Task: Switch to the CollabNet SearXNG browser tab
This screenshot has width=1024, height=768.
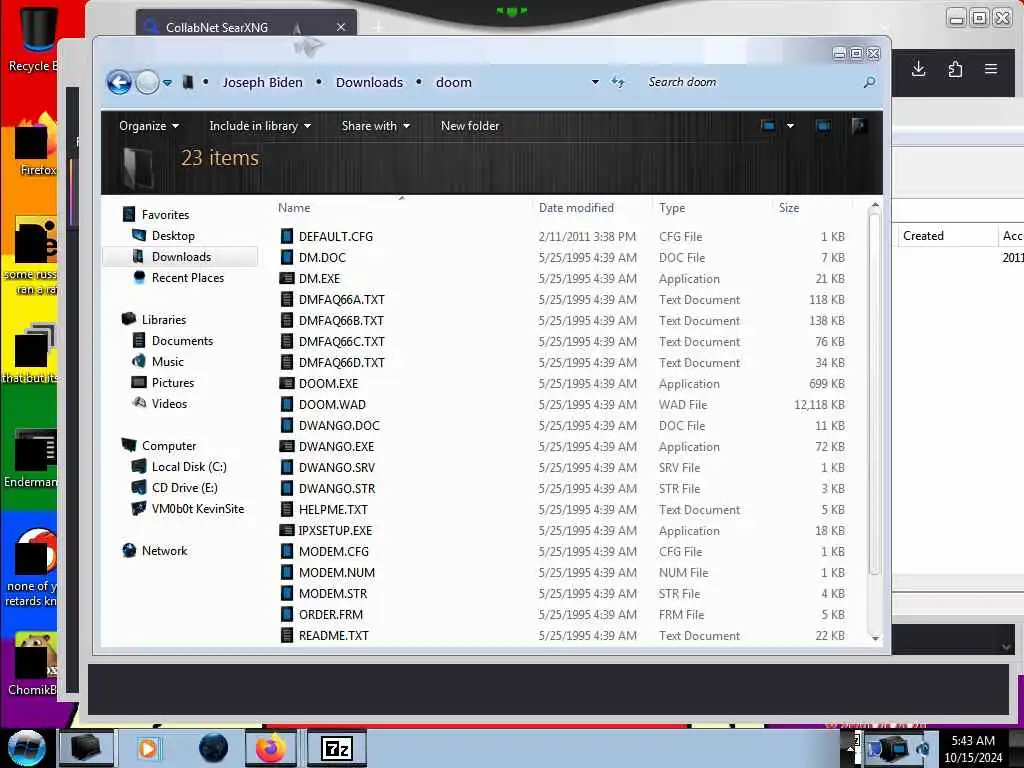Action: (x=217, y=27)
